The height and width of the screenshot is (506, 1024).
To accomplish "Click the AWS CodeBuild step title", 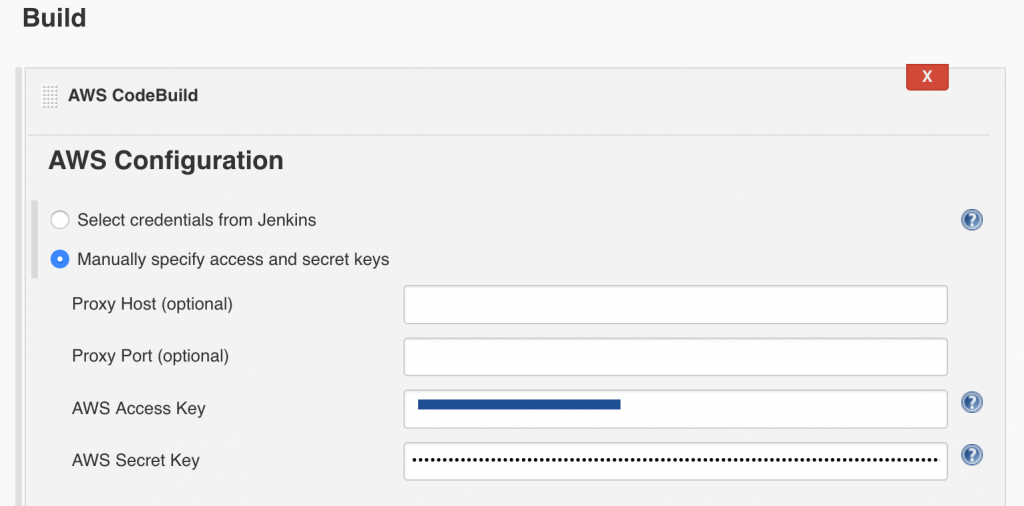I will click(x=133, y=96).
